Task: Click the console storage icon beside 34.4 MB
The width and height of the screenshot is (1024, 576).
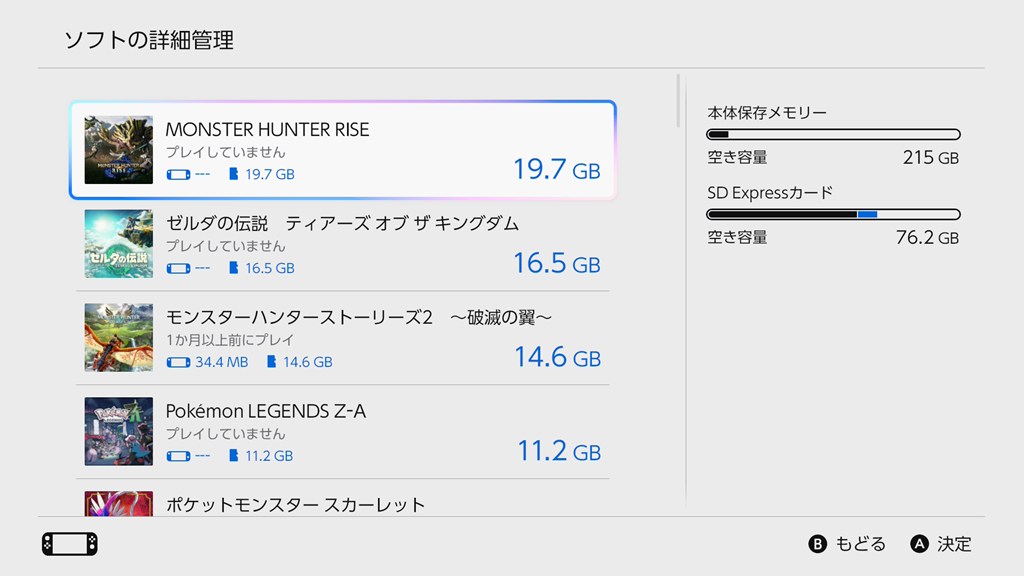Action: coord(177,362)
